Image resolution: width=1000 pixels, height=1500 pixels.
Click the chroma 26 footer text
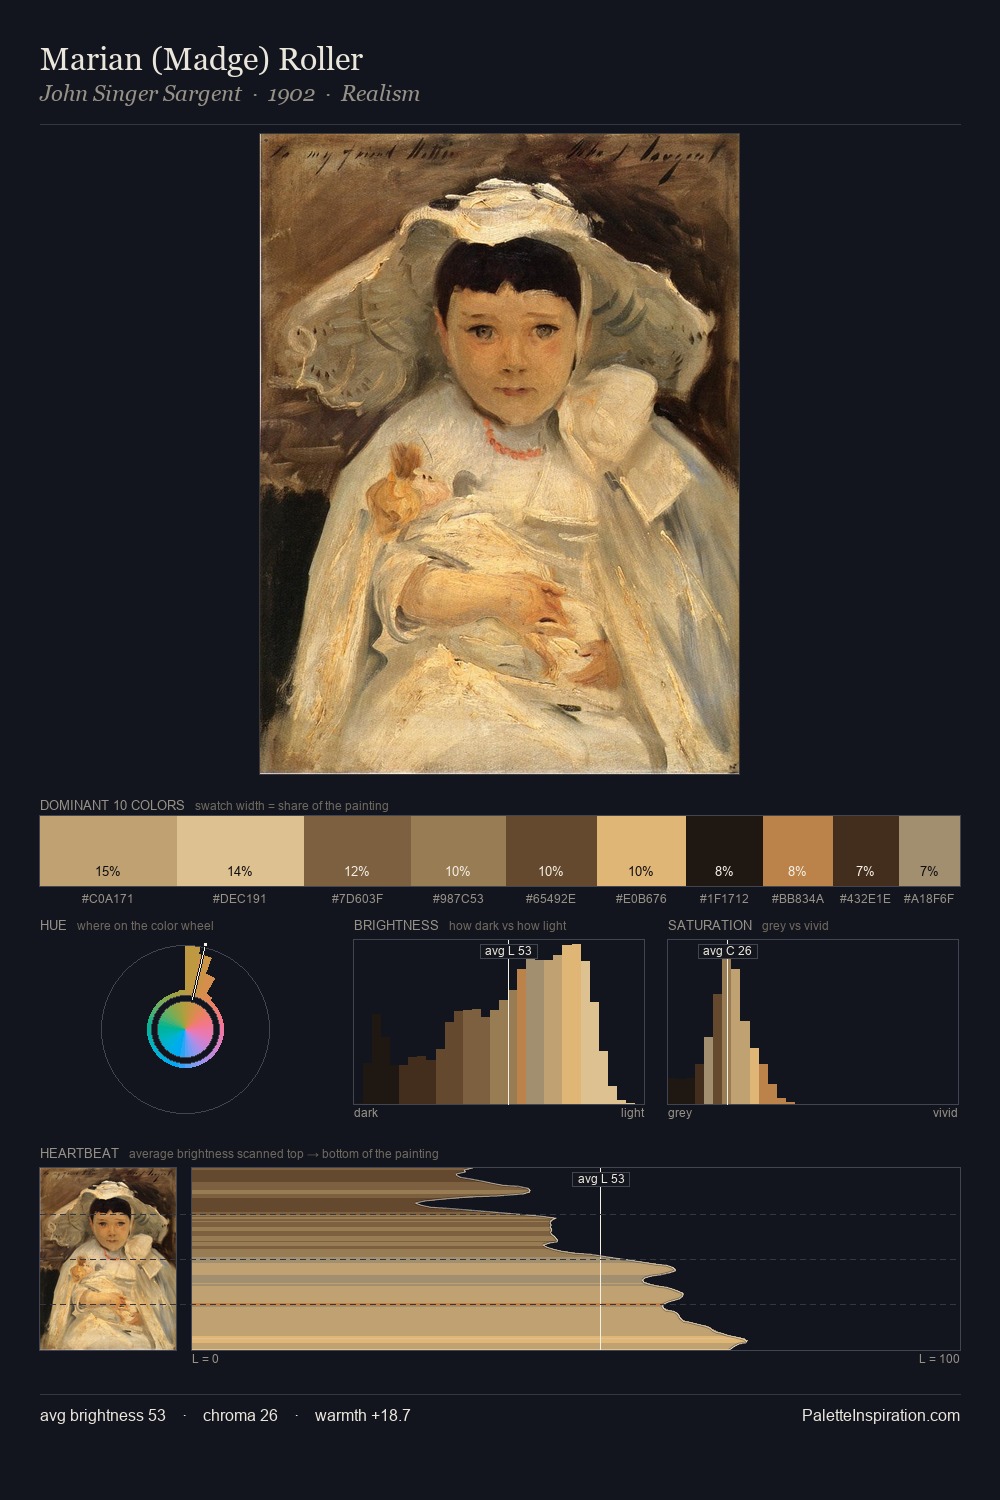240,1415
